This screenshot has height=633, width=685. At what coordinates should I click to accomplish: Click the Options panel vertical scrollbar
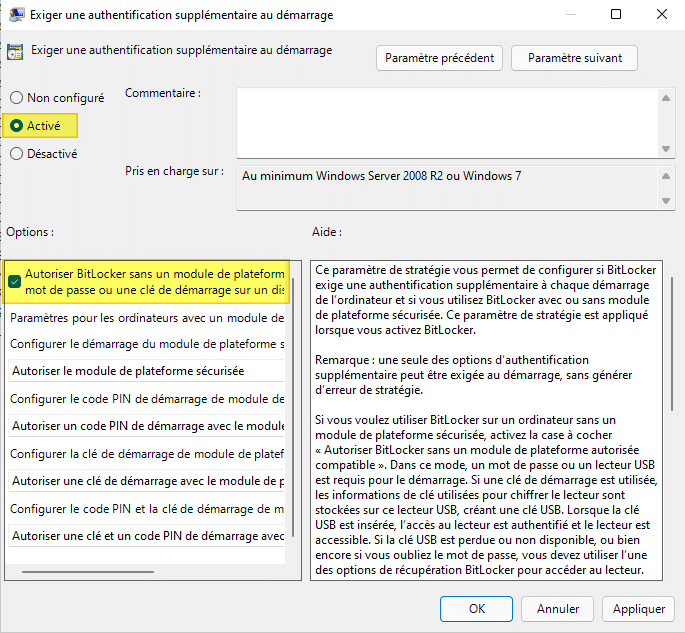coord(293,407)
